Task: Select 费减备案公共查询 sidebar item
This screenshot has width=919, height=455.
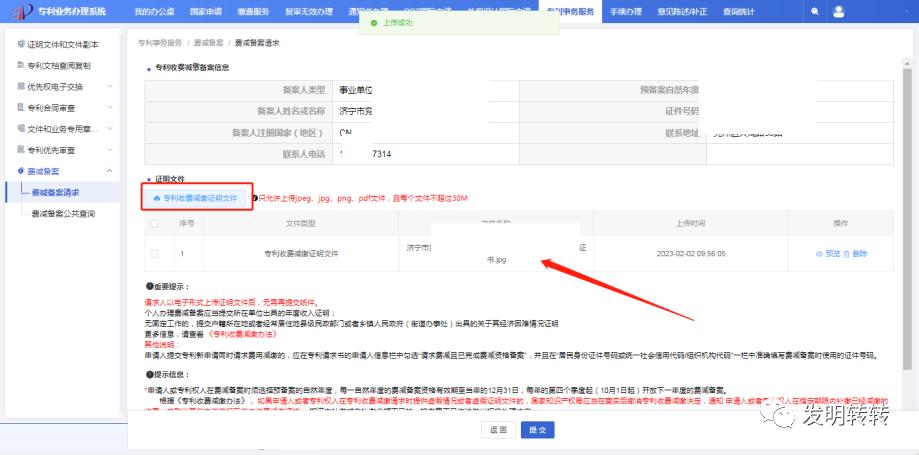Action: coord(63,213)
